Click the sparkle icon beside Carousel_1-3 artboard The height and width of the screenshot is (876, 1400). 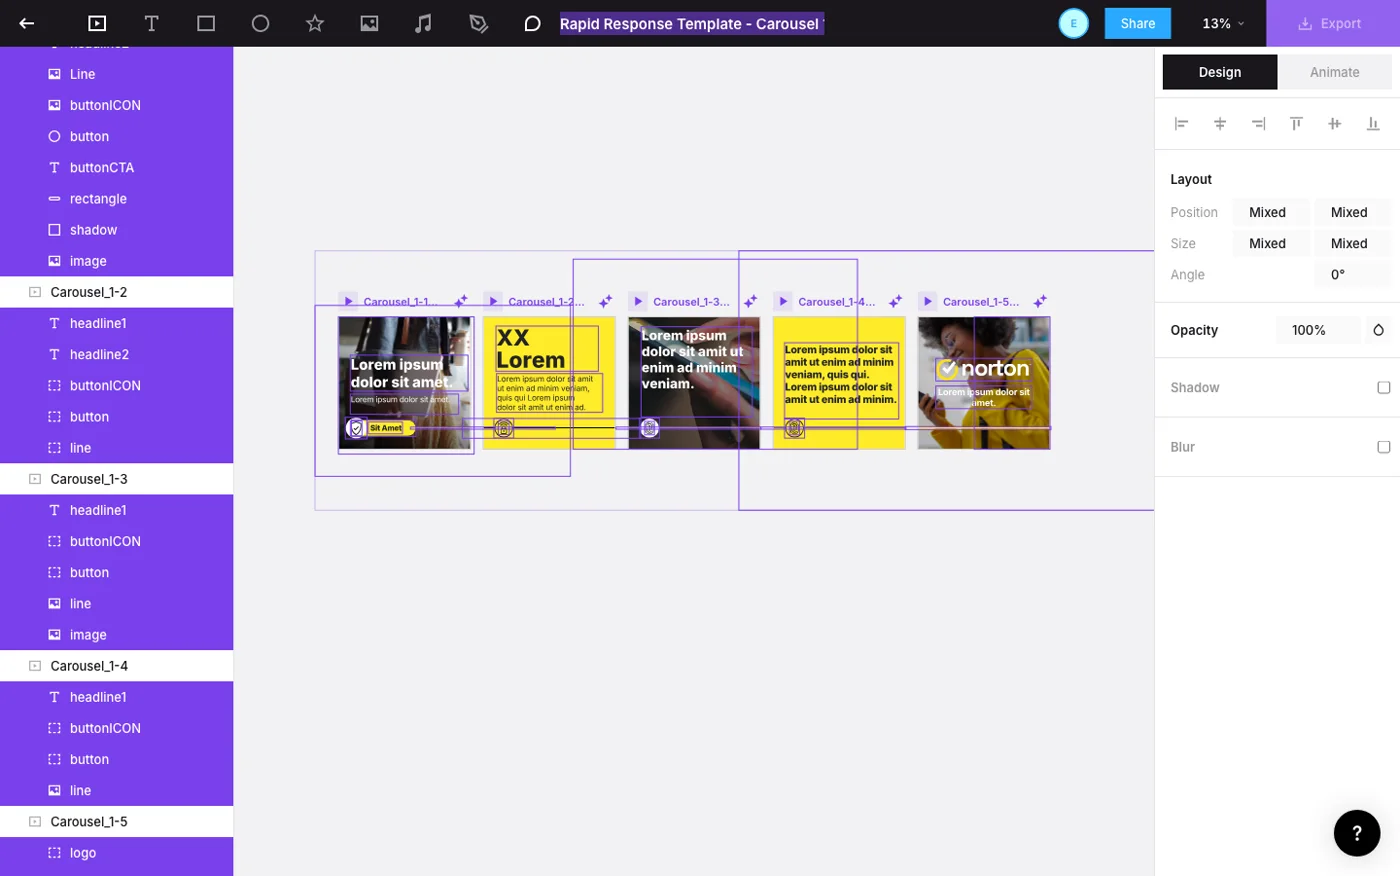(750, 301)
